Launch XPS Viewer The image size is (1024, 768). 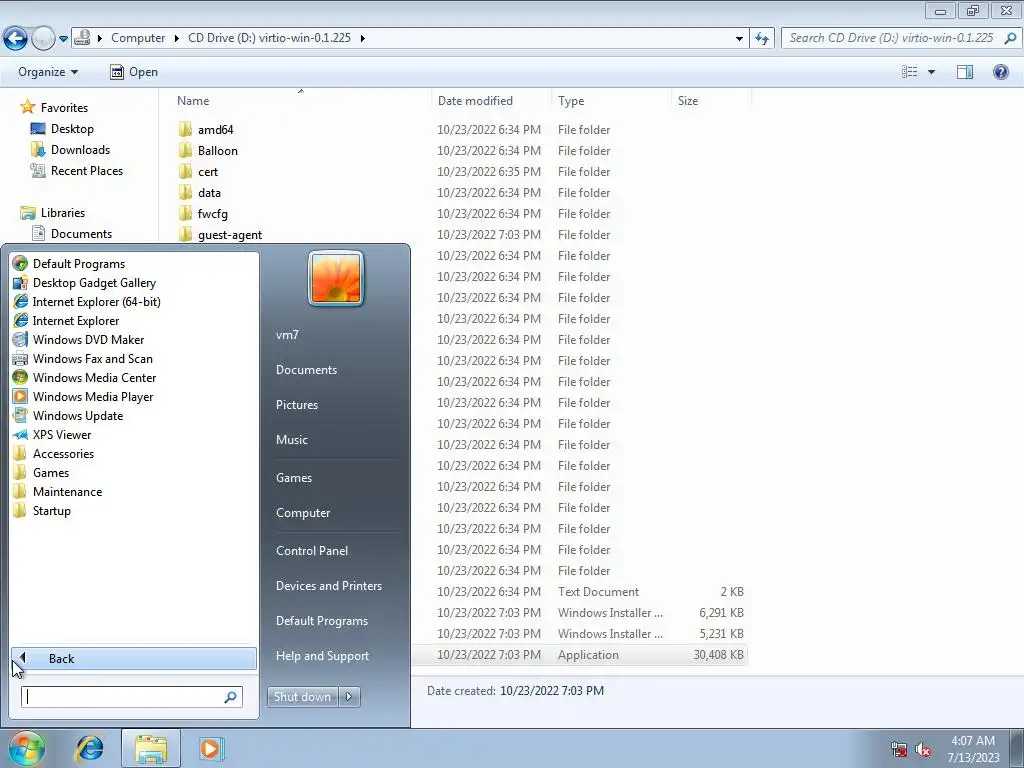click(x=62, y=434)
